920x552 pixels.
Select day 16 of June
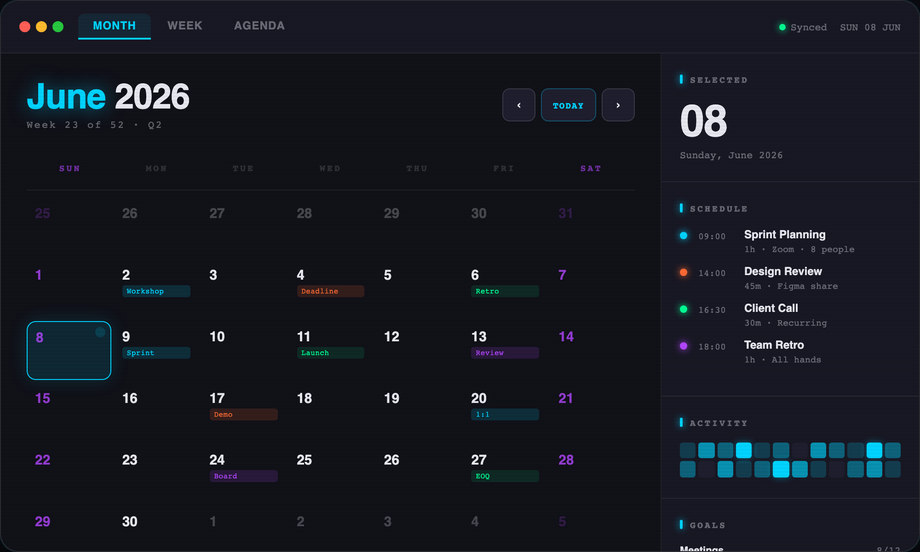(130, 398)
